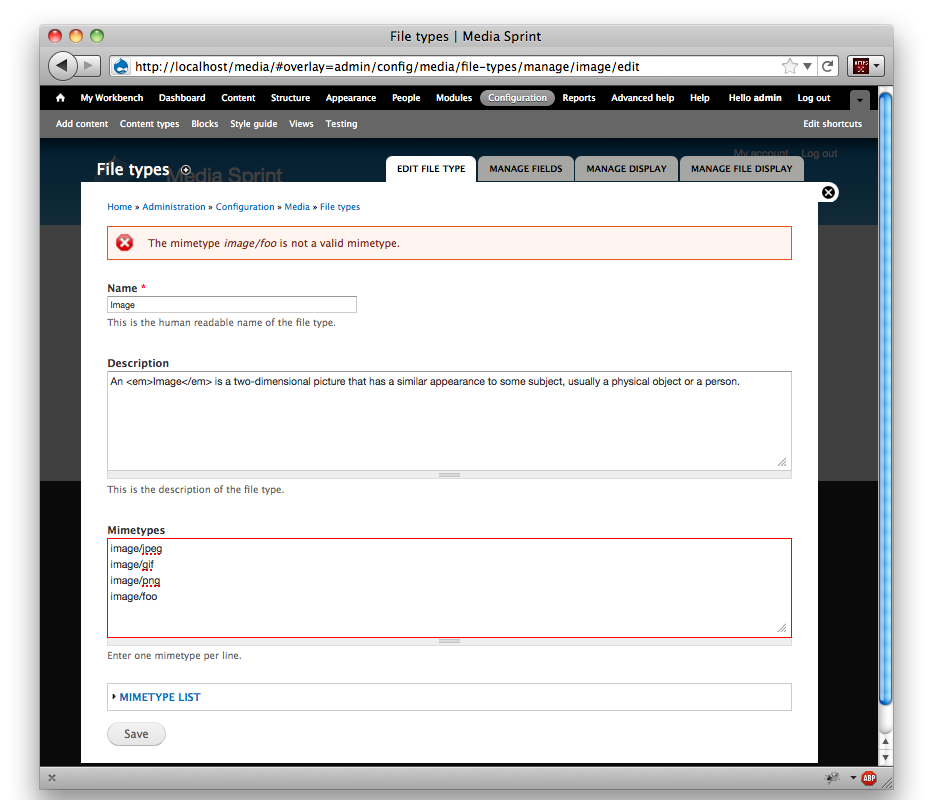Click the Description resize corner handle
Viewport: 933px width, 800px height.
tap(782, 462)
